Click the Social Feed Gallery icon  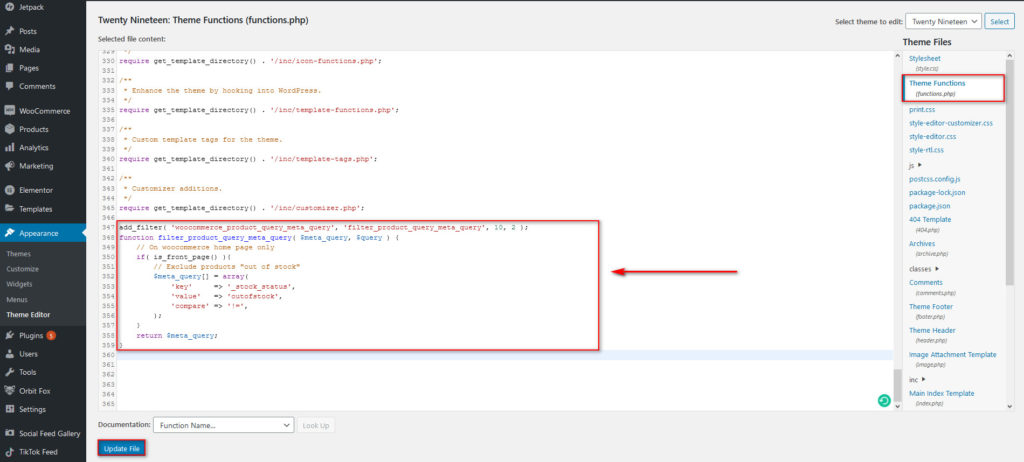pyautogui.click(x=9, y=434)
